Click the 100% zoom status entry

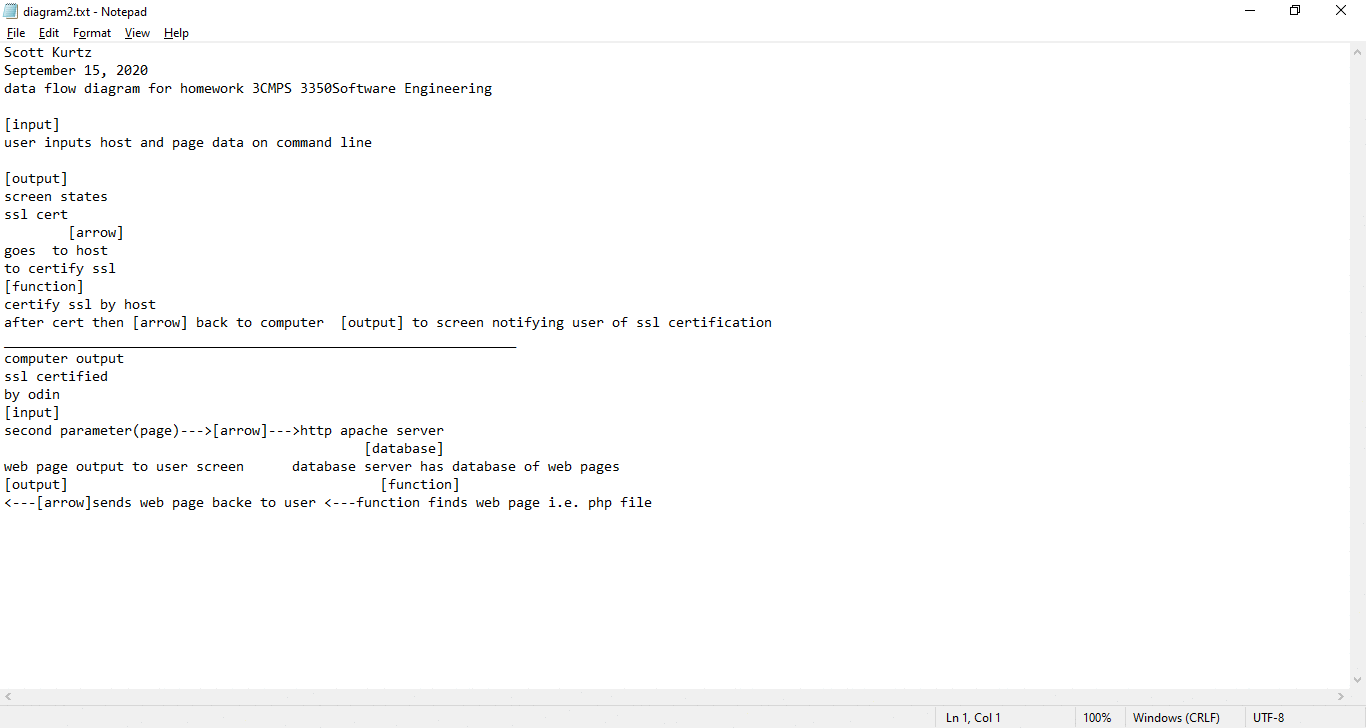(x=1097, y=718)
